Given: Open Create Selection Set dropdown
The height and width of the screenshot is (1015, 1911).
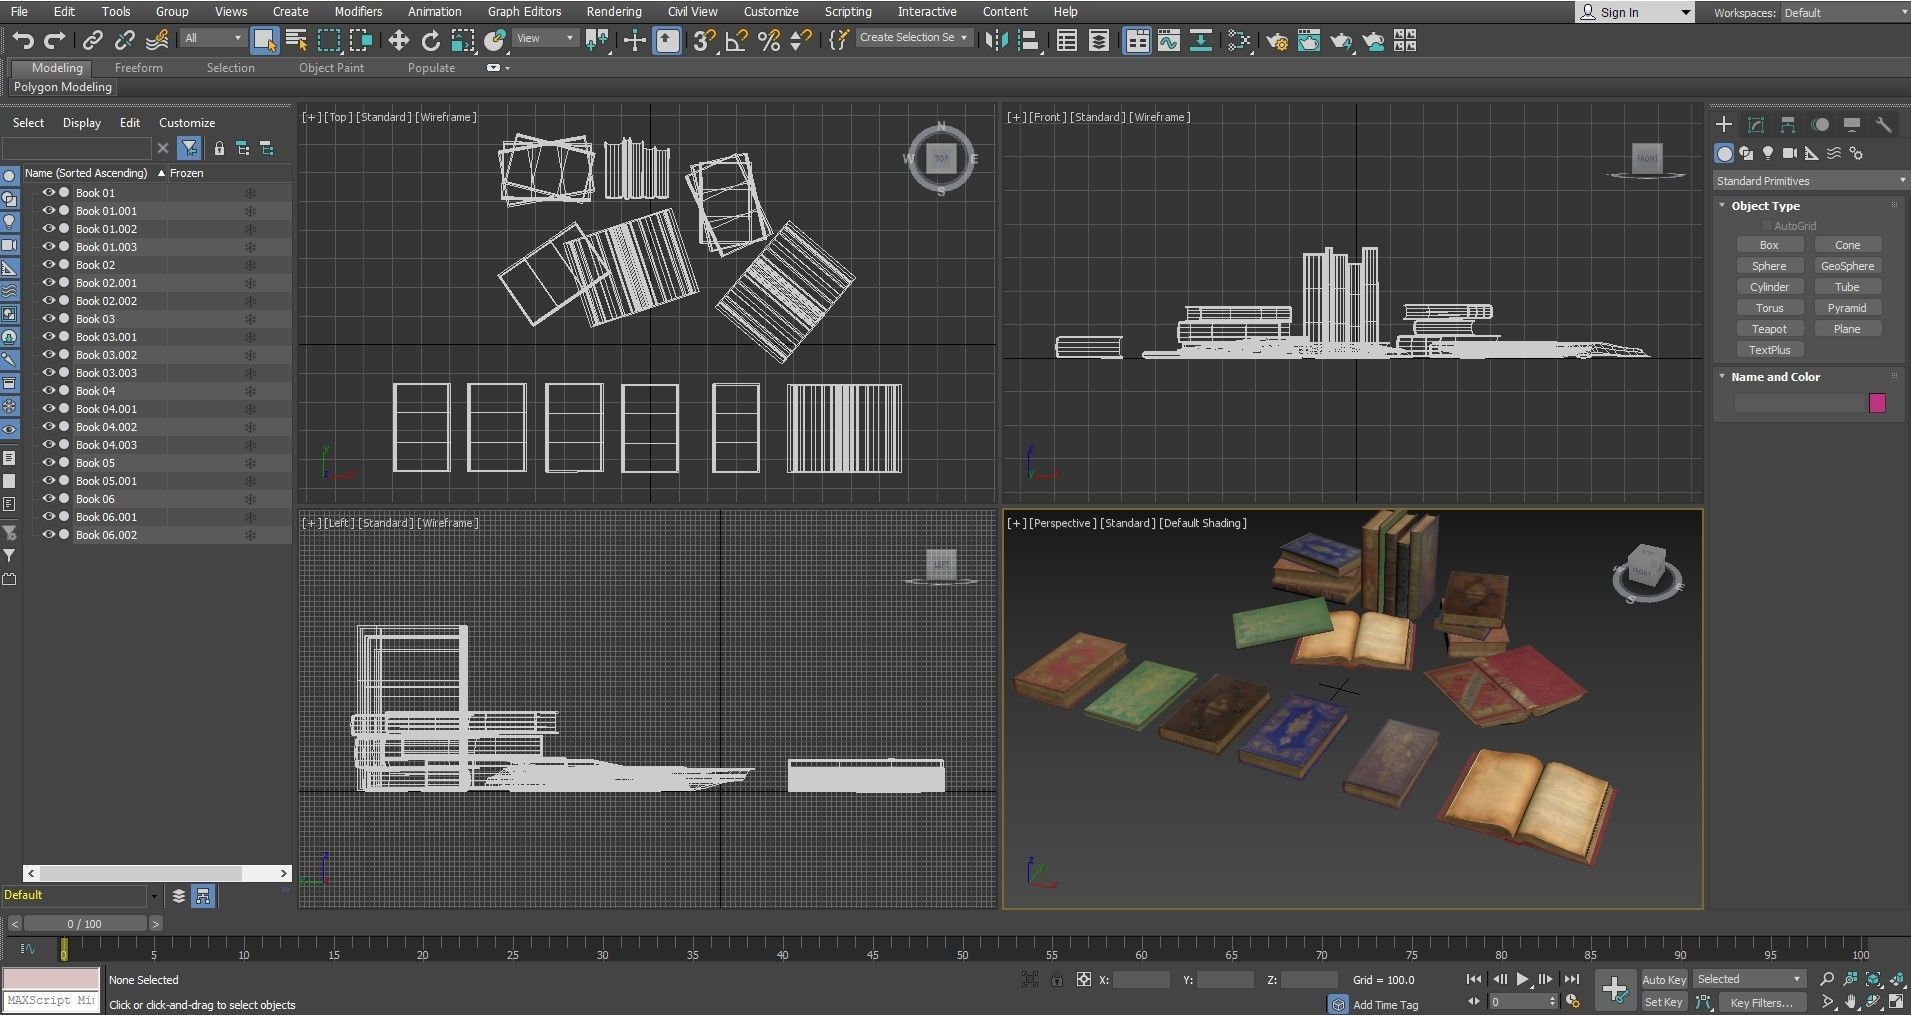Looking at the screenshot, I should click(914, 38).
